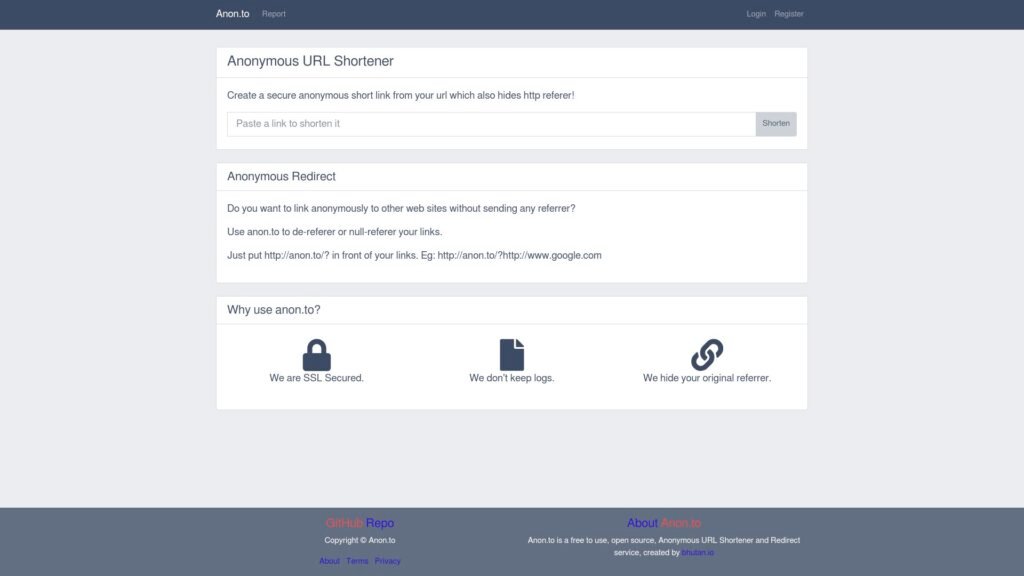Open the Privacy link in footer
This screenshot has height=576, width=1024.
pyautogui.click(x=387, y=561)
